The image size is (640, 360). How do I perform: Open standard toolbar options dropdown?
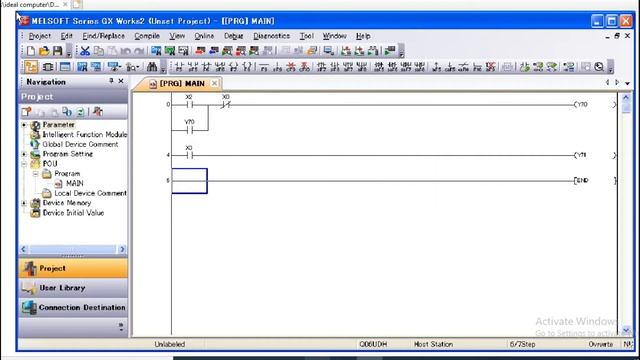click(x=69, y=51)
